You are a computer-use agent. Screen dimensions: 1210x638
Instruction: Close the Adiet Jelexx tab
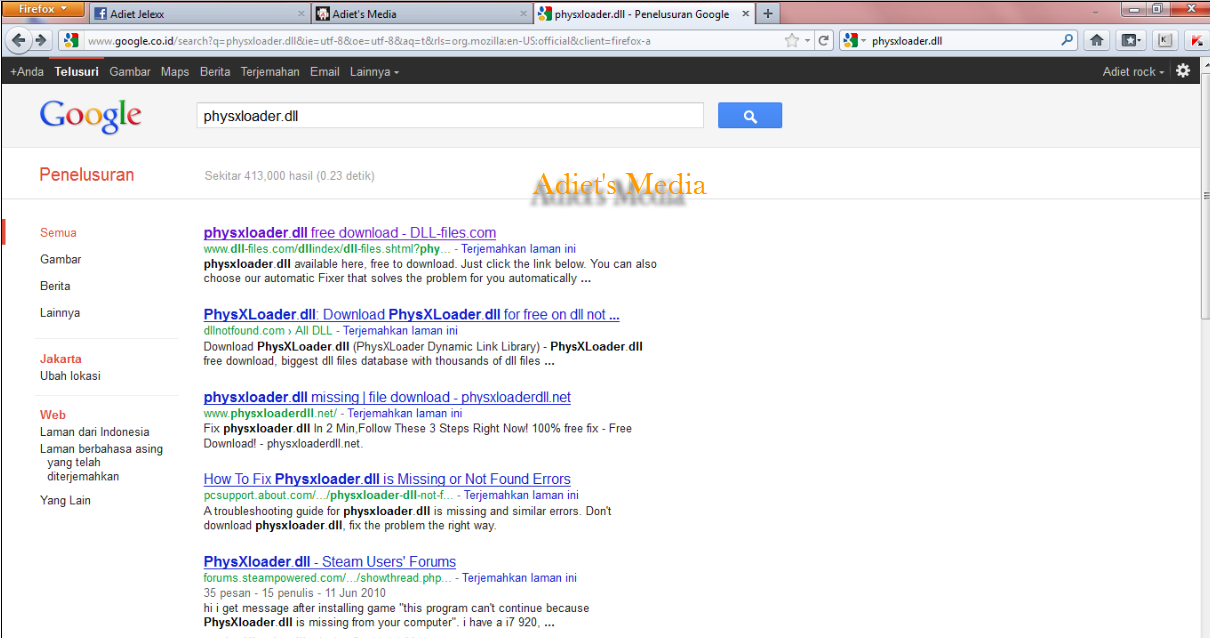click(x=302, y=14)
